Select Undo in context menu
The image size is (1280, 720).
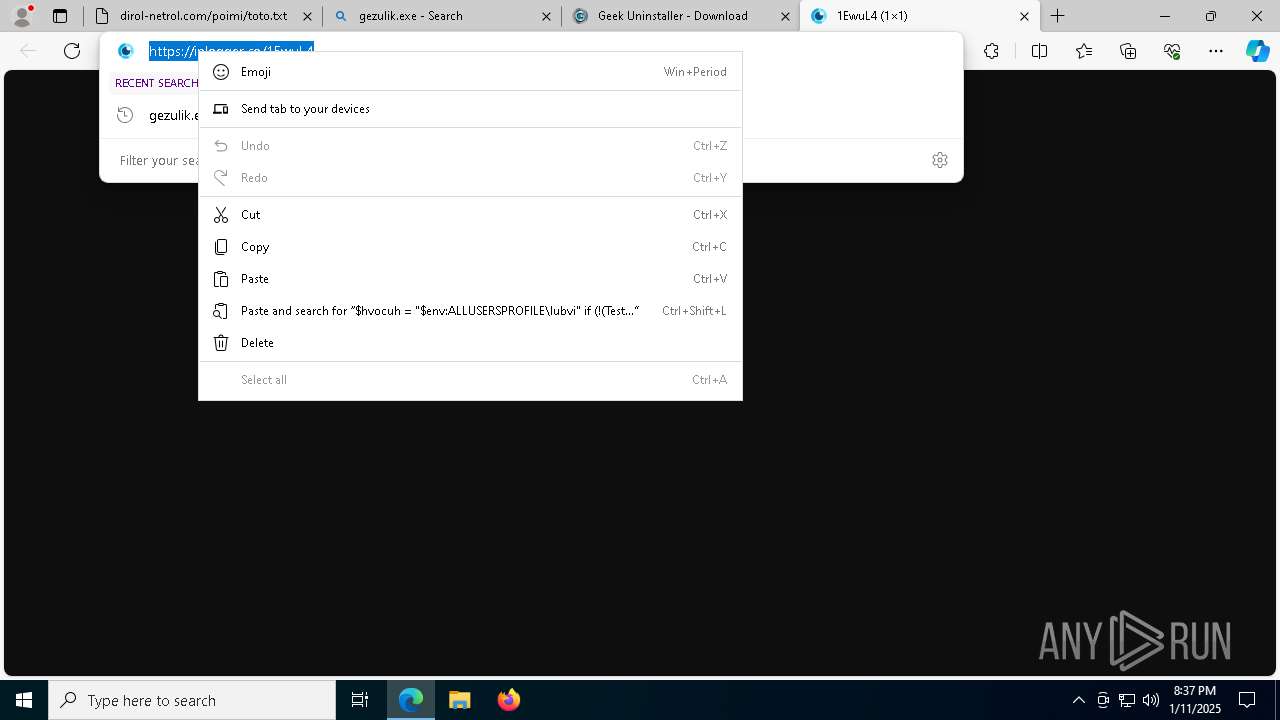tap(470, 146)
